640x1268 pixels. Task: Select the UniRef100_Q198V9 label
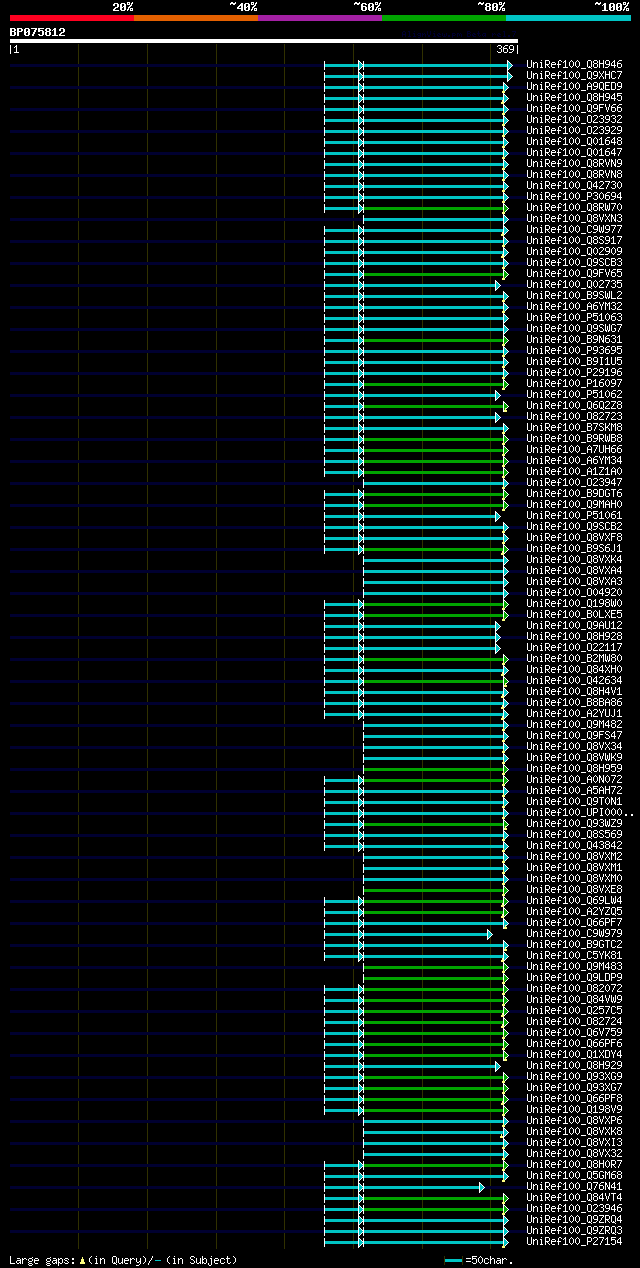[x=575, y=1109]
